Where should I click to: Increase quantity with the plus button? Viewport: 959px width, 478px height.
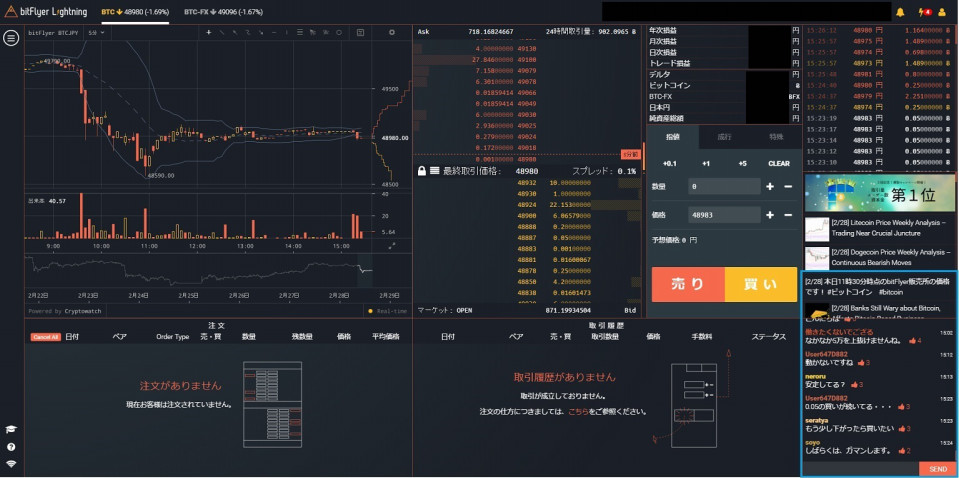coord(770,186)
